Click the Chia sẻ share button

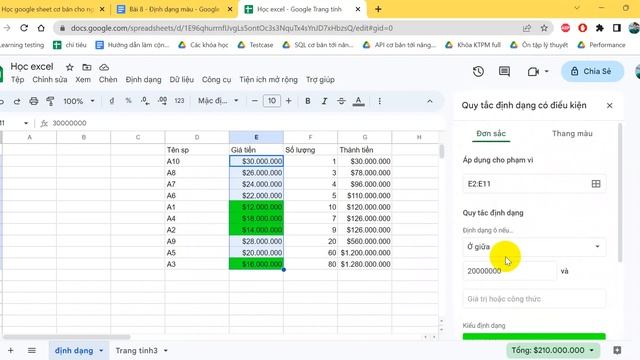click(x=593, y=71)
